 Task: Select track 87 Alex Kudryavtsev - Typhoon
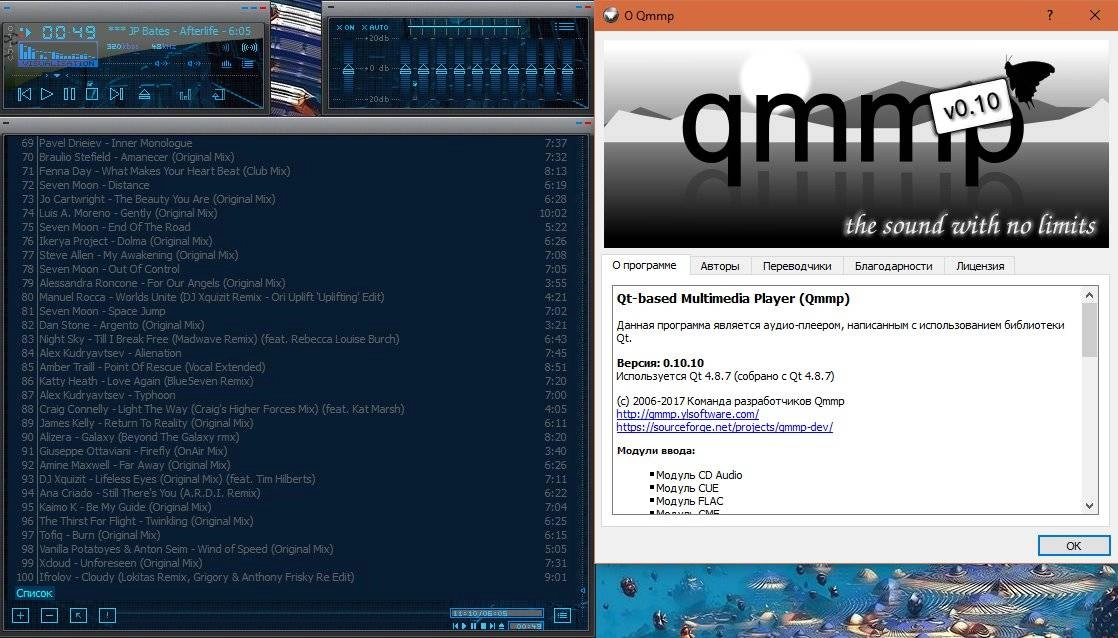[292, 396]
